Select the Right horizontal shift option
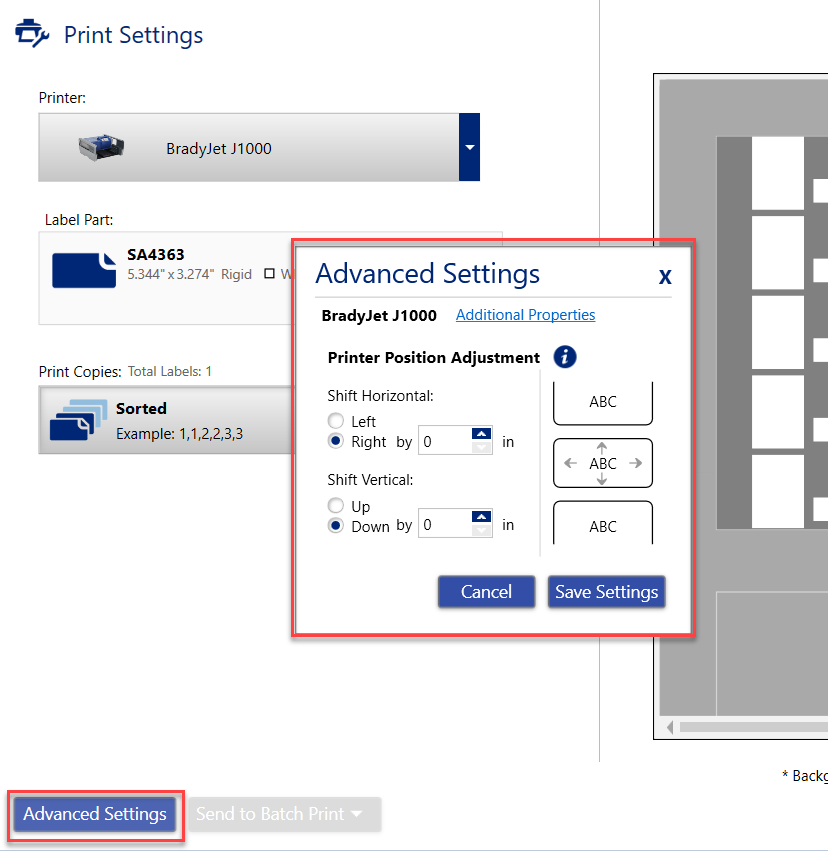828x851 pixels. [336, 441]
